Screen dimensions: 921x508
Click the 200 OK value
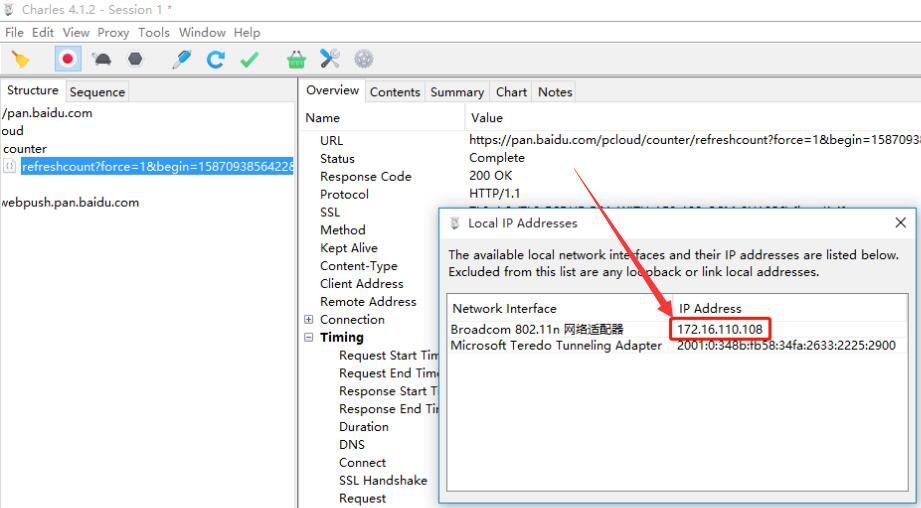click(x=490, y=176)
